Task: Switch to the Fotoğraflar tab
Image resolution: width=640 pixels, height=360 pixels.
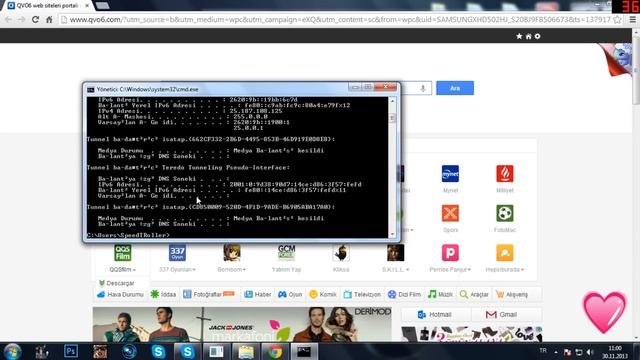Action: pyautogui.click(x=209, y=295)
